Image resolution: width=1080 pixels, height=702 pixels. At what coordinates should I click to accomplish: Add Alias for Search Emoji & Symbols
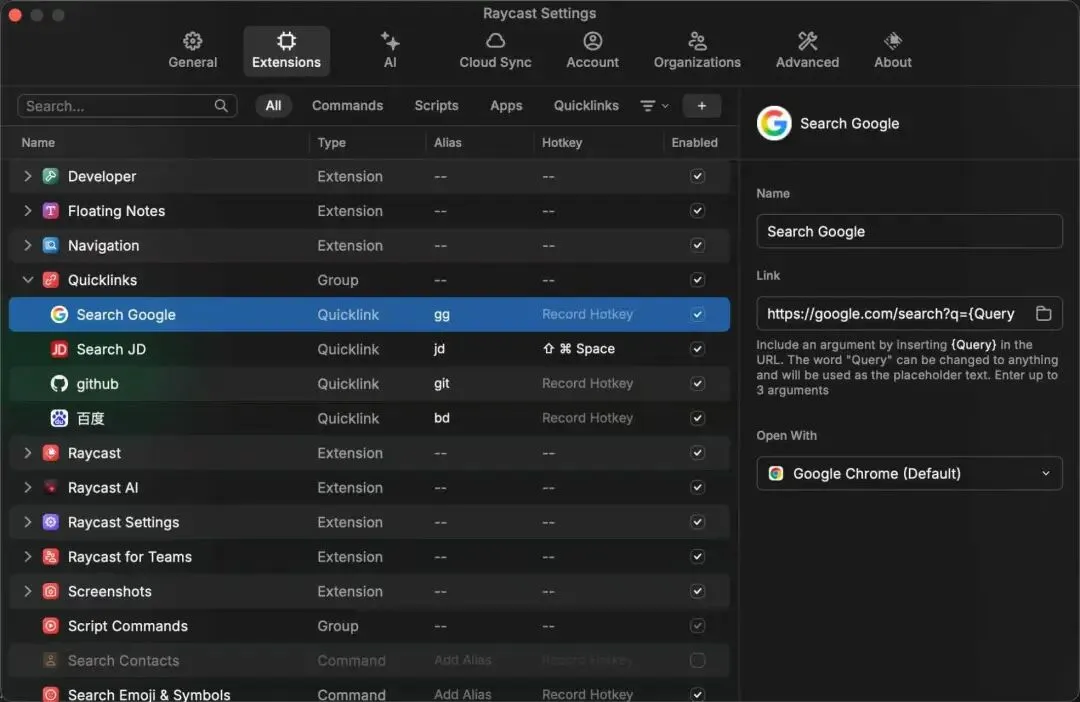pyautogui.click(x=462, y=695)
